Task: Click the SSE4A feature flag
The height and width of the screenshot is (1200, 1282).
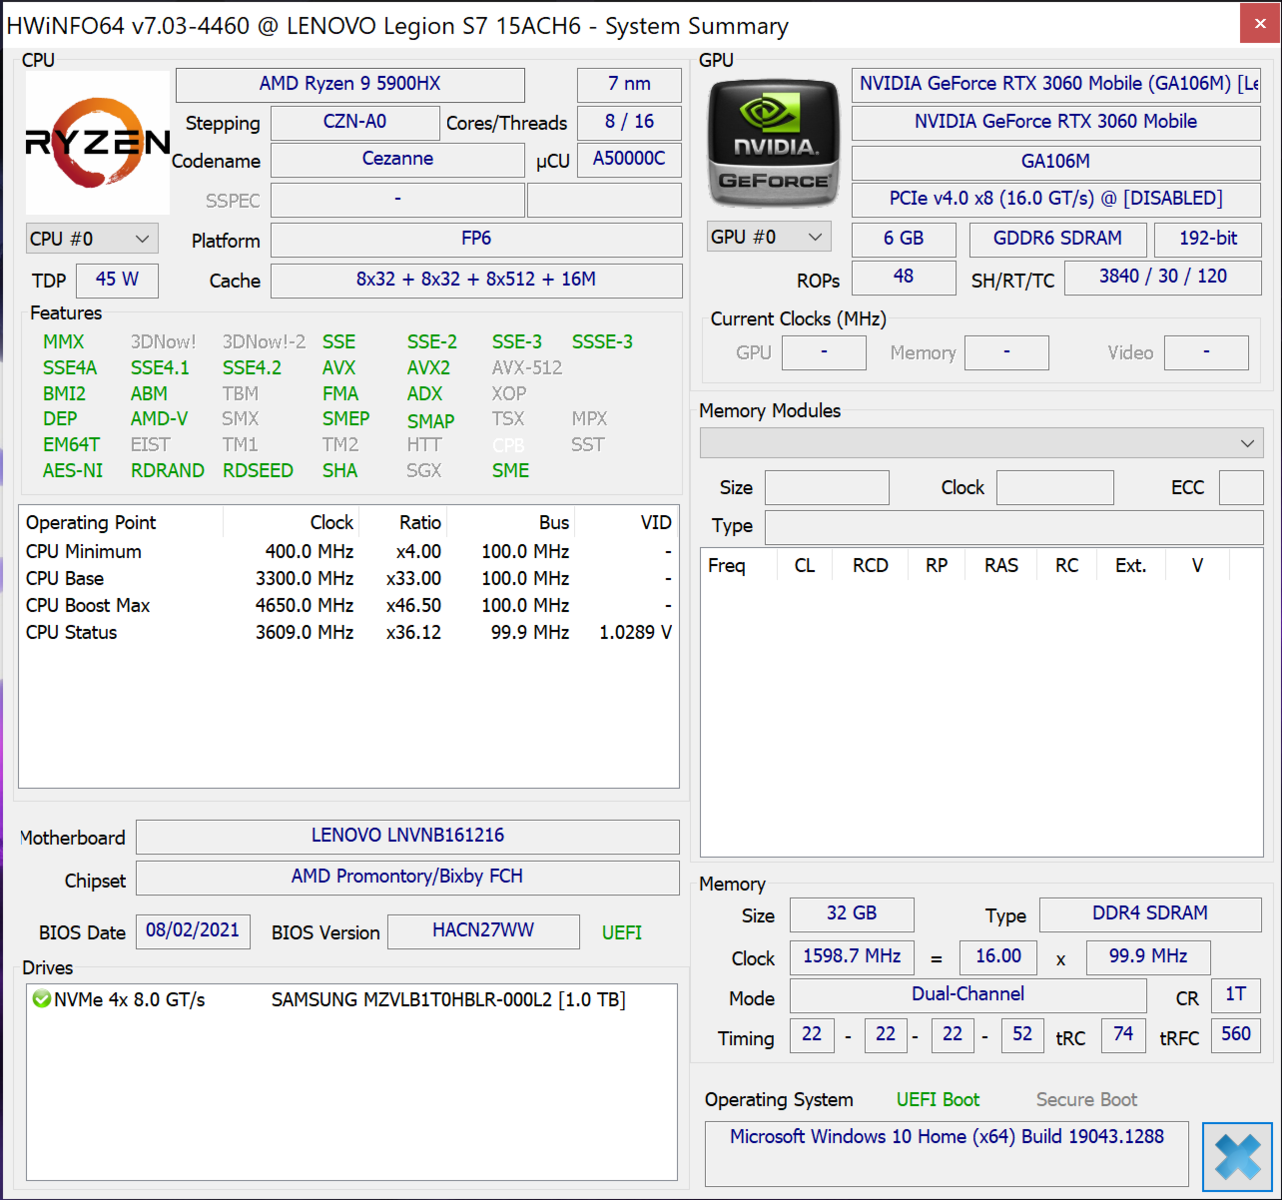Action: 70,368
